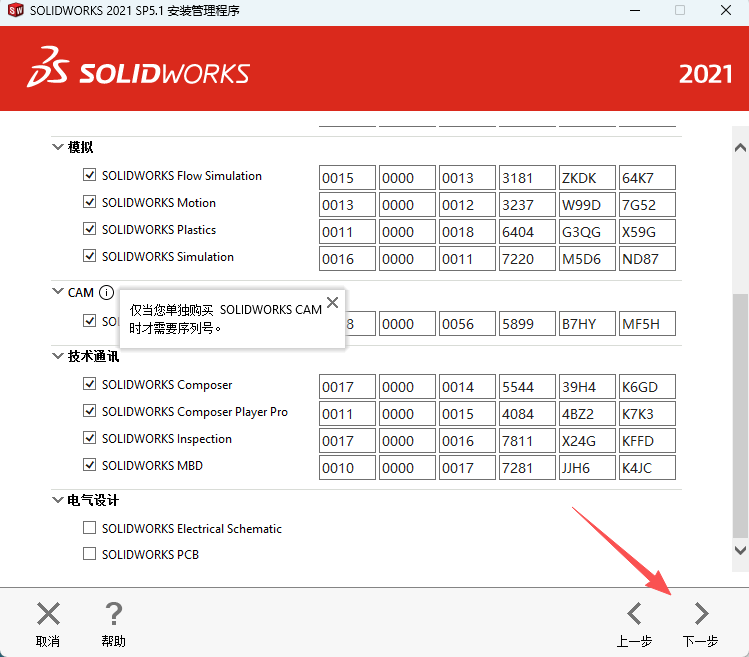Viewport: 749px width, 657px height.
Task: Click the Cancel X icon
Action: 48,614
